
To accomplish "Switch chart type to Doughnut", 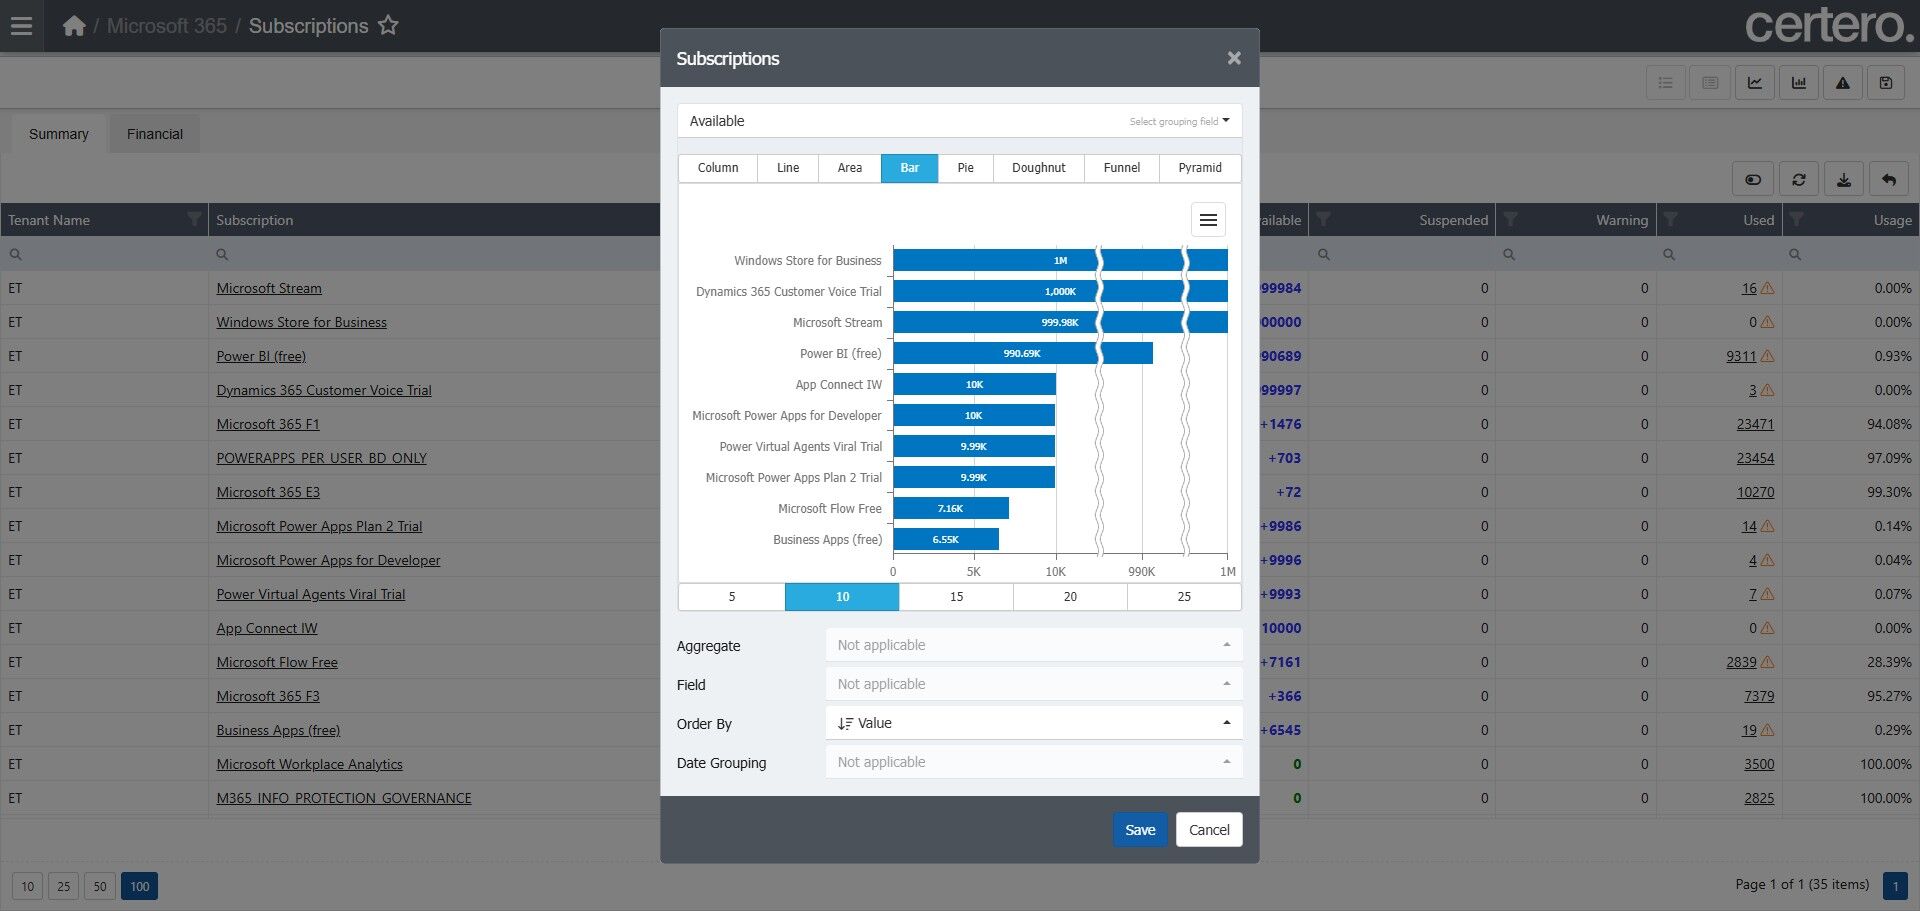I will tap(1039, 168).
